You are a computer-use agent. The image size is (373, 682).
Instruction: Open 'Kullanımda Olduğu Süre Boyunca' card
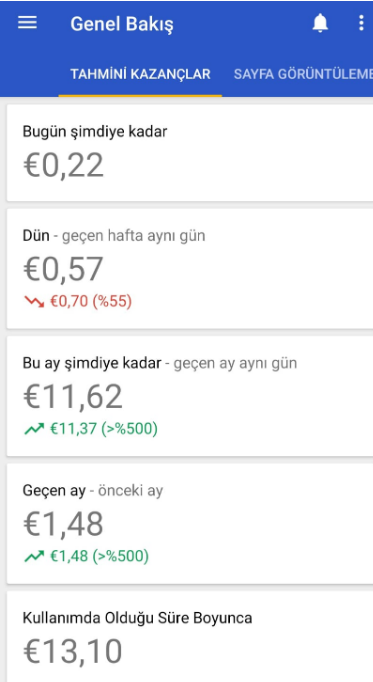coord(190,637)
